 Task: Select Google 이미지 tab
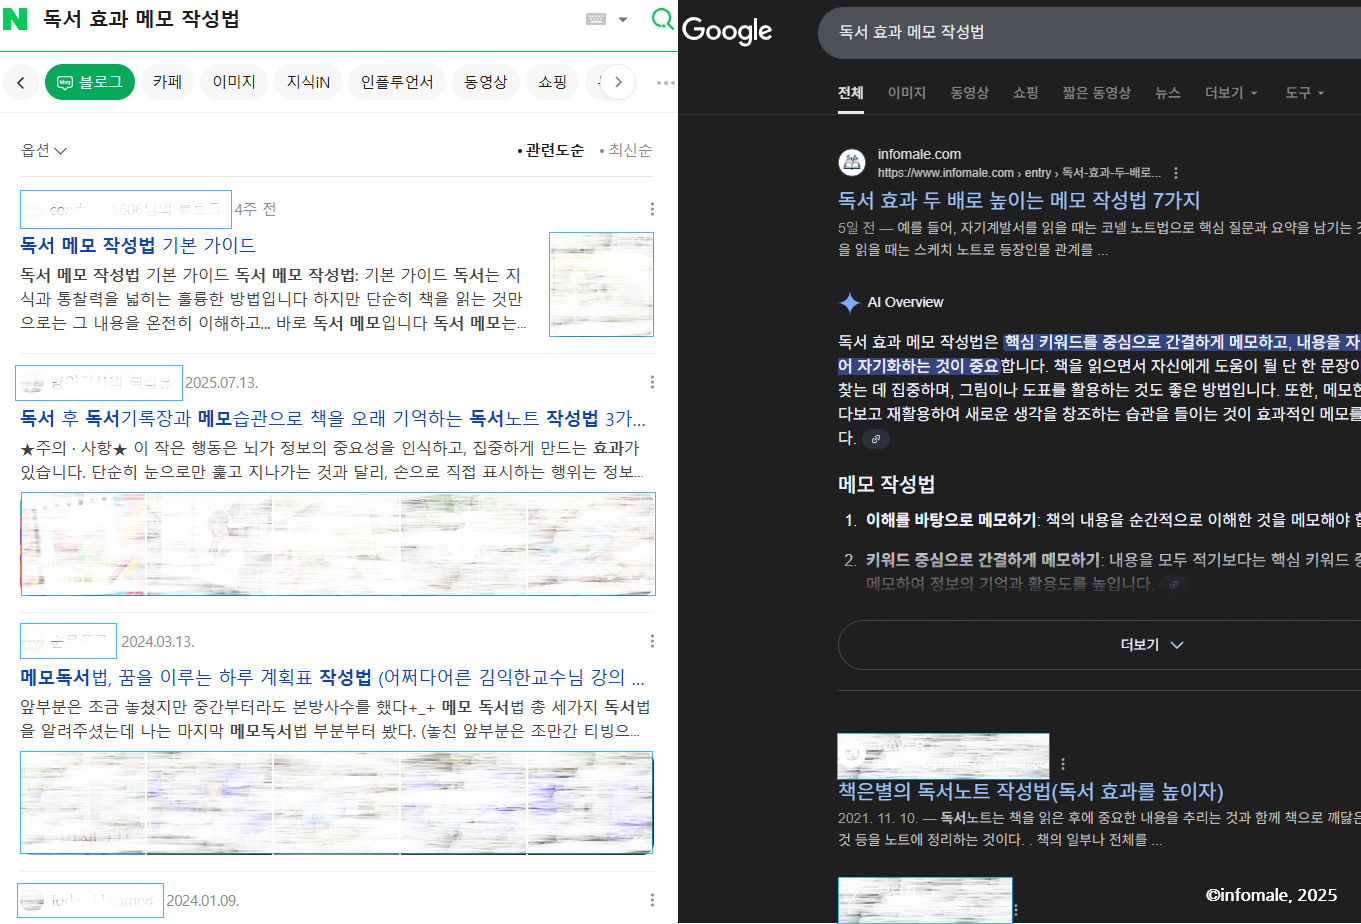(907, 93)
